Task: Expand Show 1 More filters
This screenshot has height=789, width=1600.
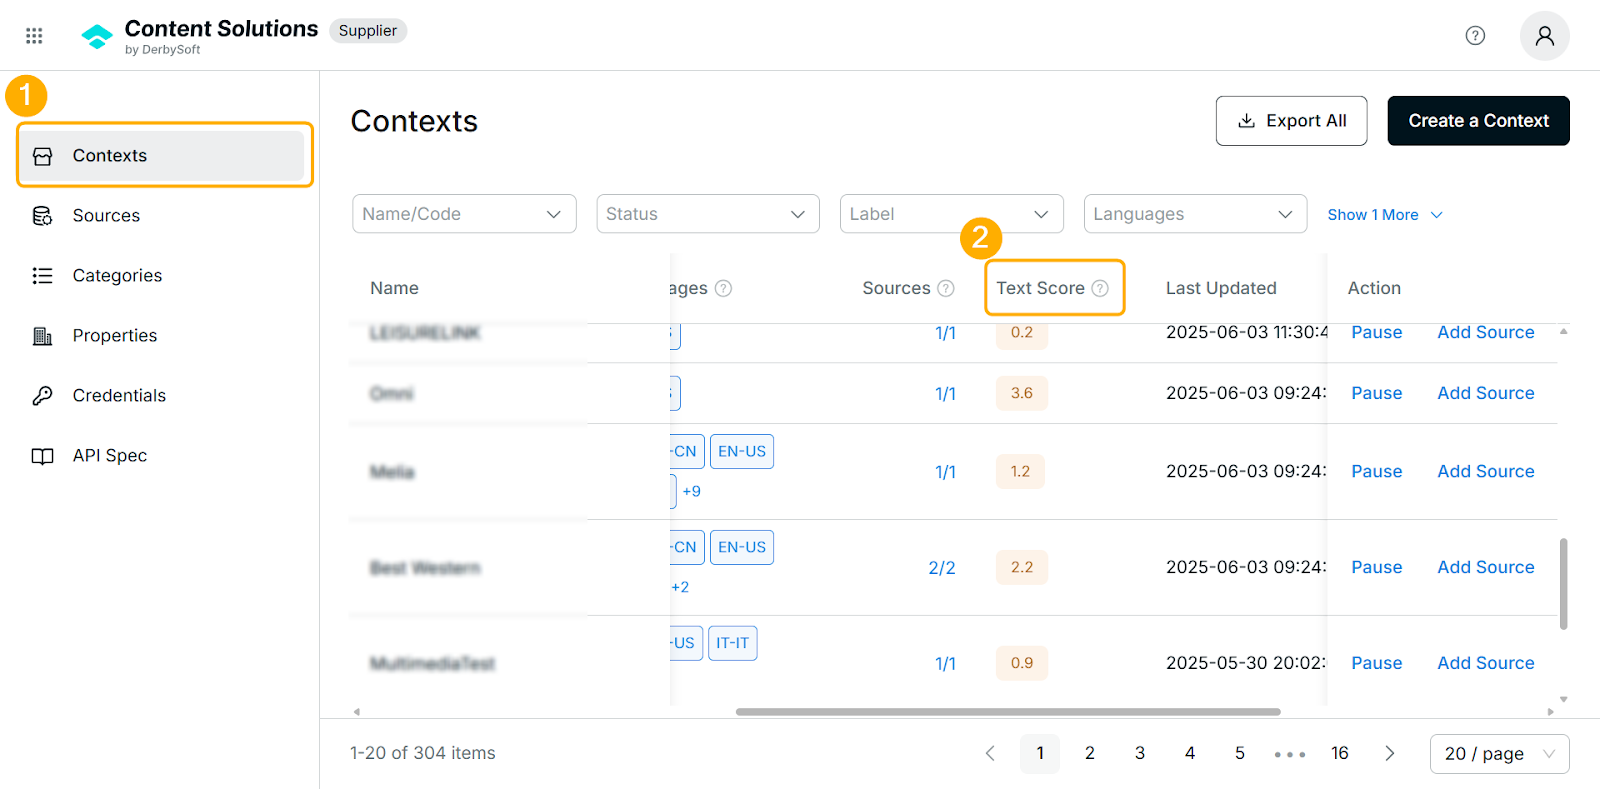Action: coord(1385,215)
